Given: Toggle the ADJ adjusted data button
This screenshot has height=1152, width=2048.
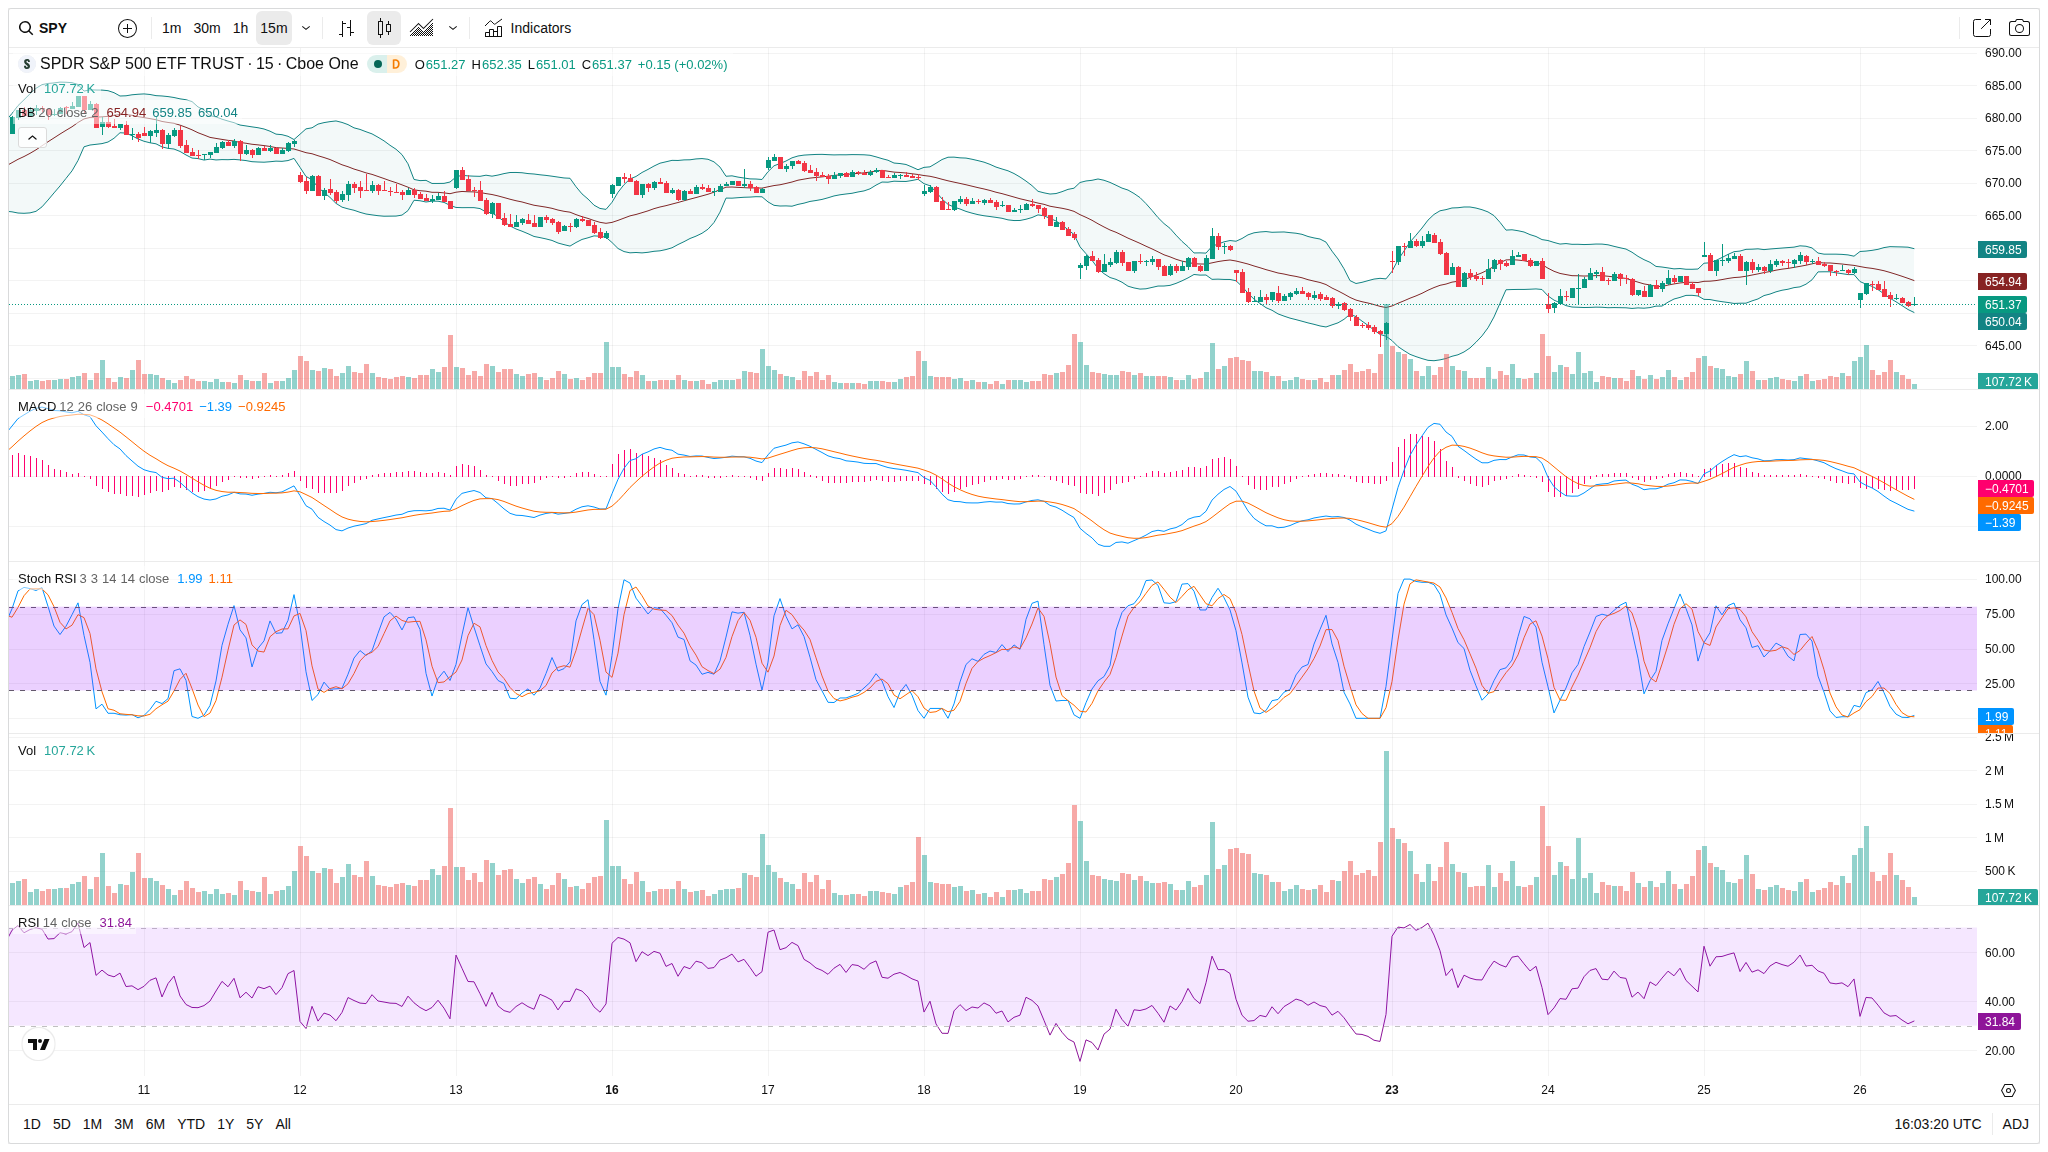Looking at the screenshot, I should [2015, 1124].
